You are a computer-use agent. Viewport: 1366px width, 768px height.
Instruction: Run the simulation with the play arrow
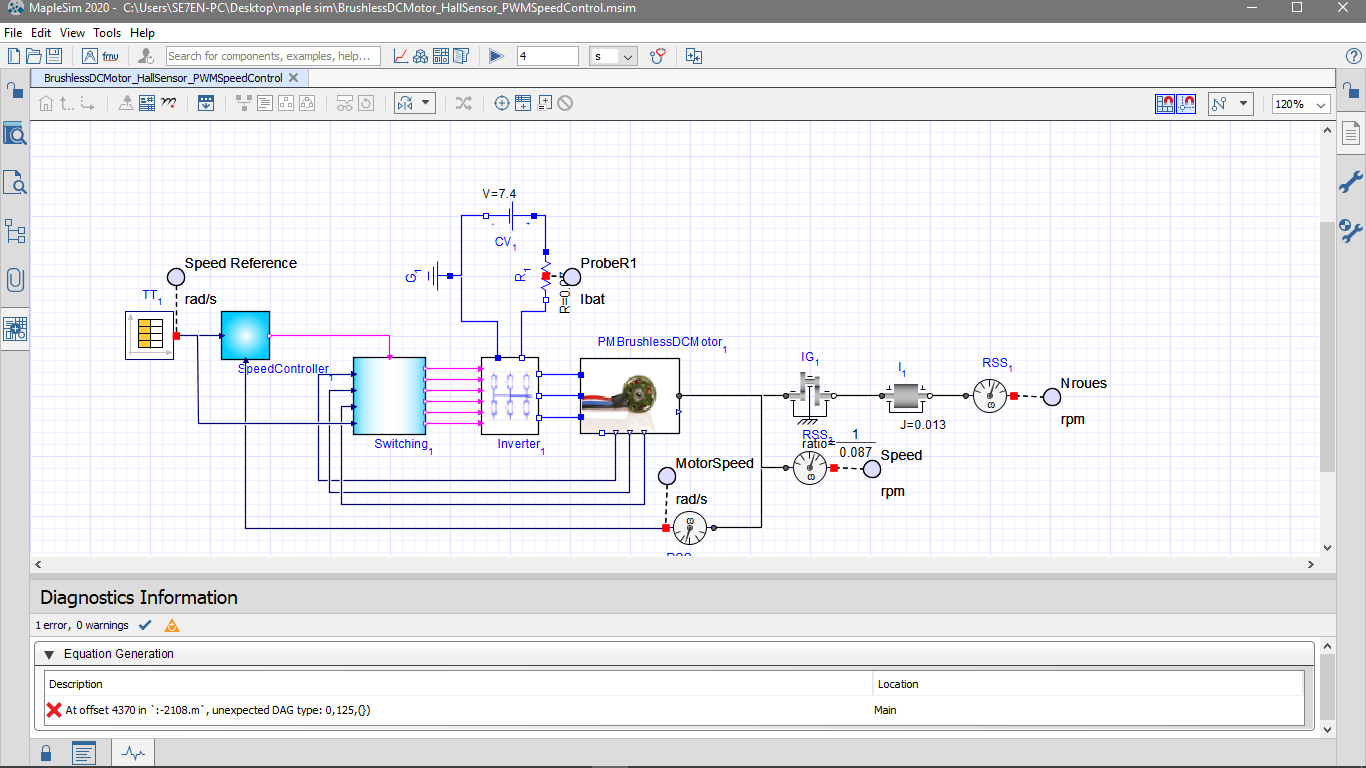[496, 56]
